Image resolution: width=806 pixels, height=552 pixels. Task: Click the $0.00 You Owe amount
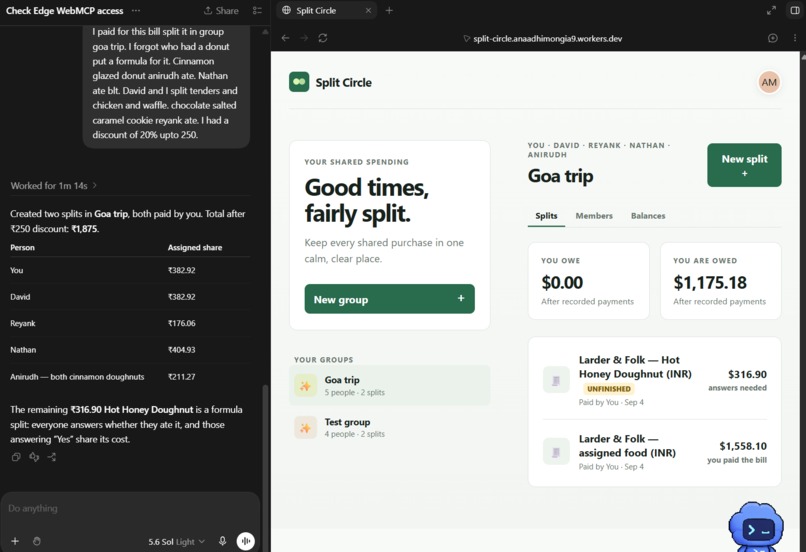tap(562, 283)
